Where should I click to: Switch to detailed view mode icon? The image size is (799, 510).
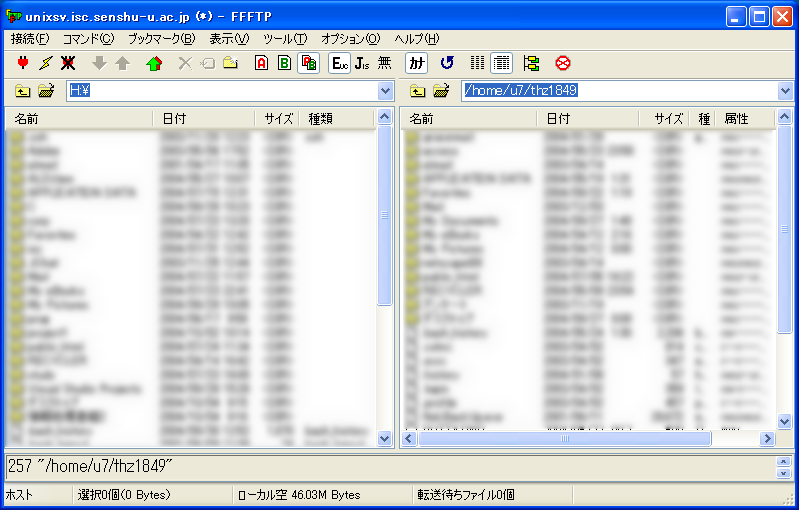tap(501, 63)
